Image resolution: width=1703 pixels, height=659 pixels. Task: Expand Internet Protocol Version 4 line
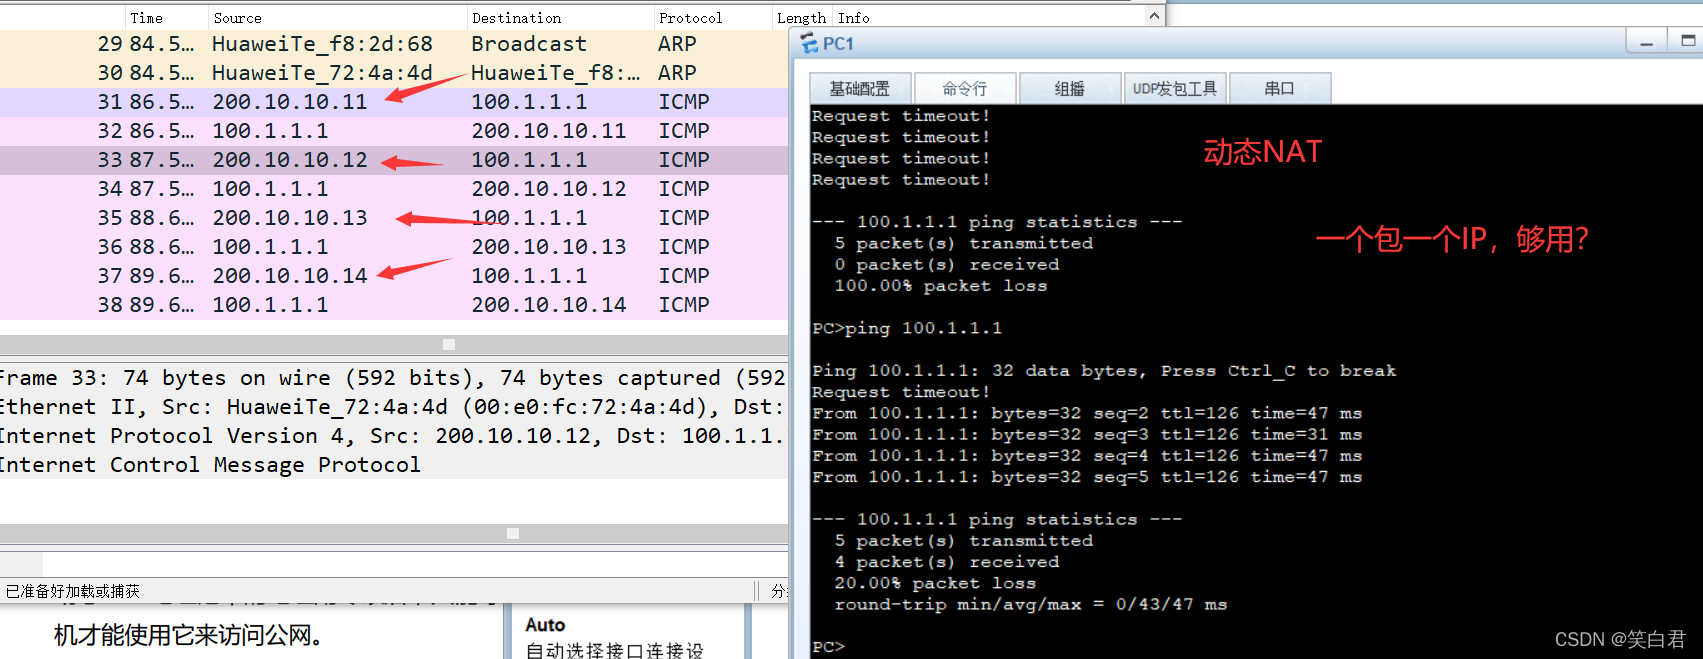coord(394,436)
